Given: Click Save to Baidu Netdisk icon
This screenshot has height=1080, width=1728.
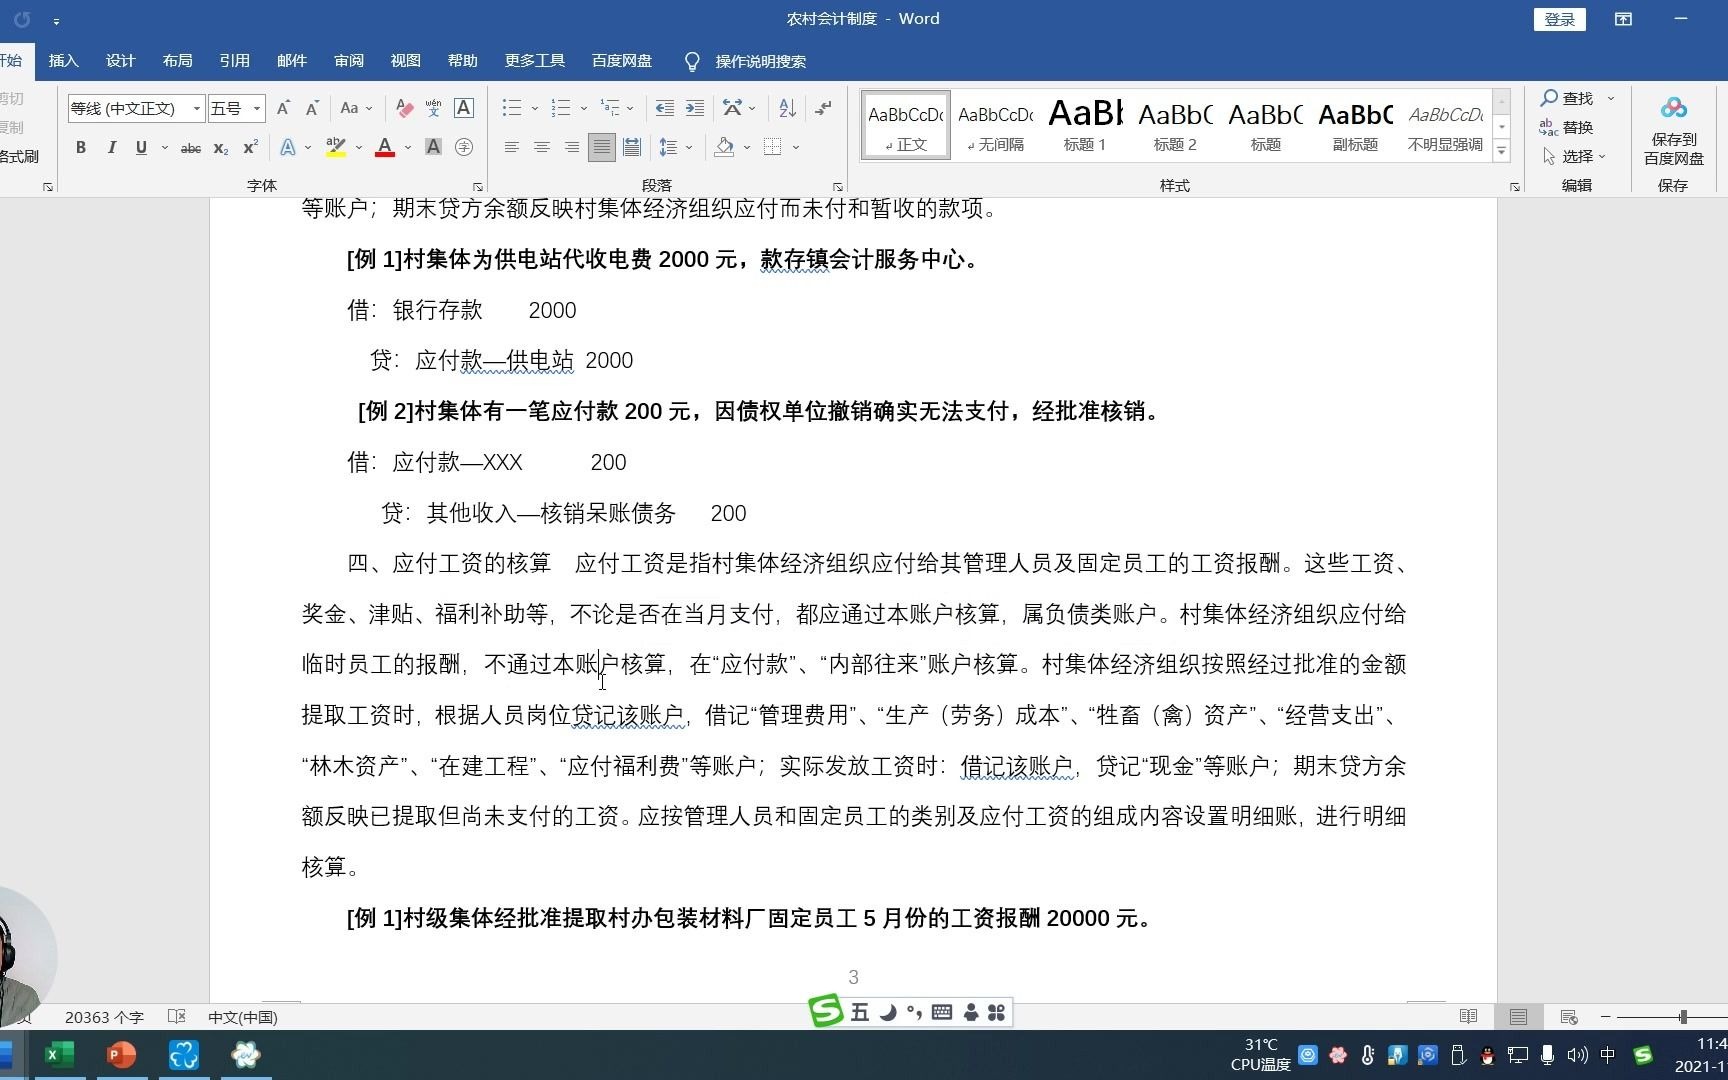Looking at the screenshot, I should [x=1673, y=130].
